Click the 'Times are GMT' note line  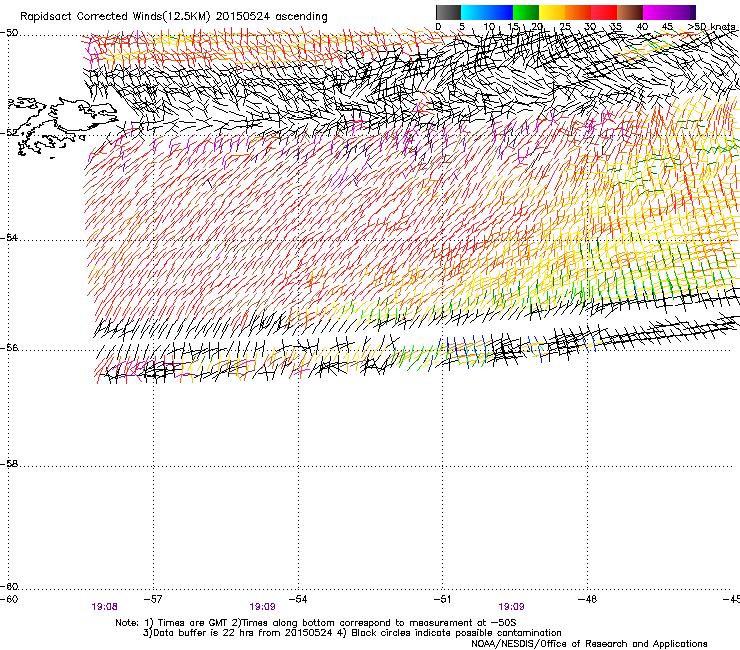point(316,623)
